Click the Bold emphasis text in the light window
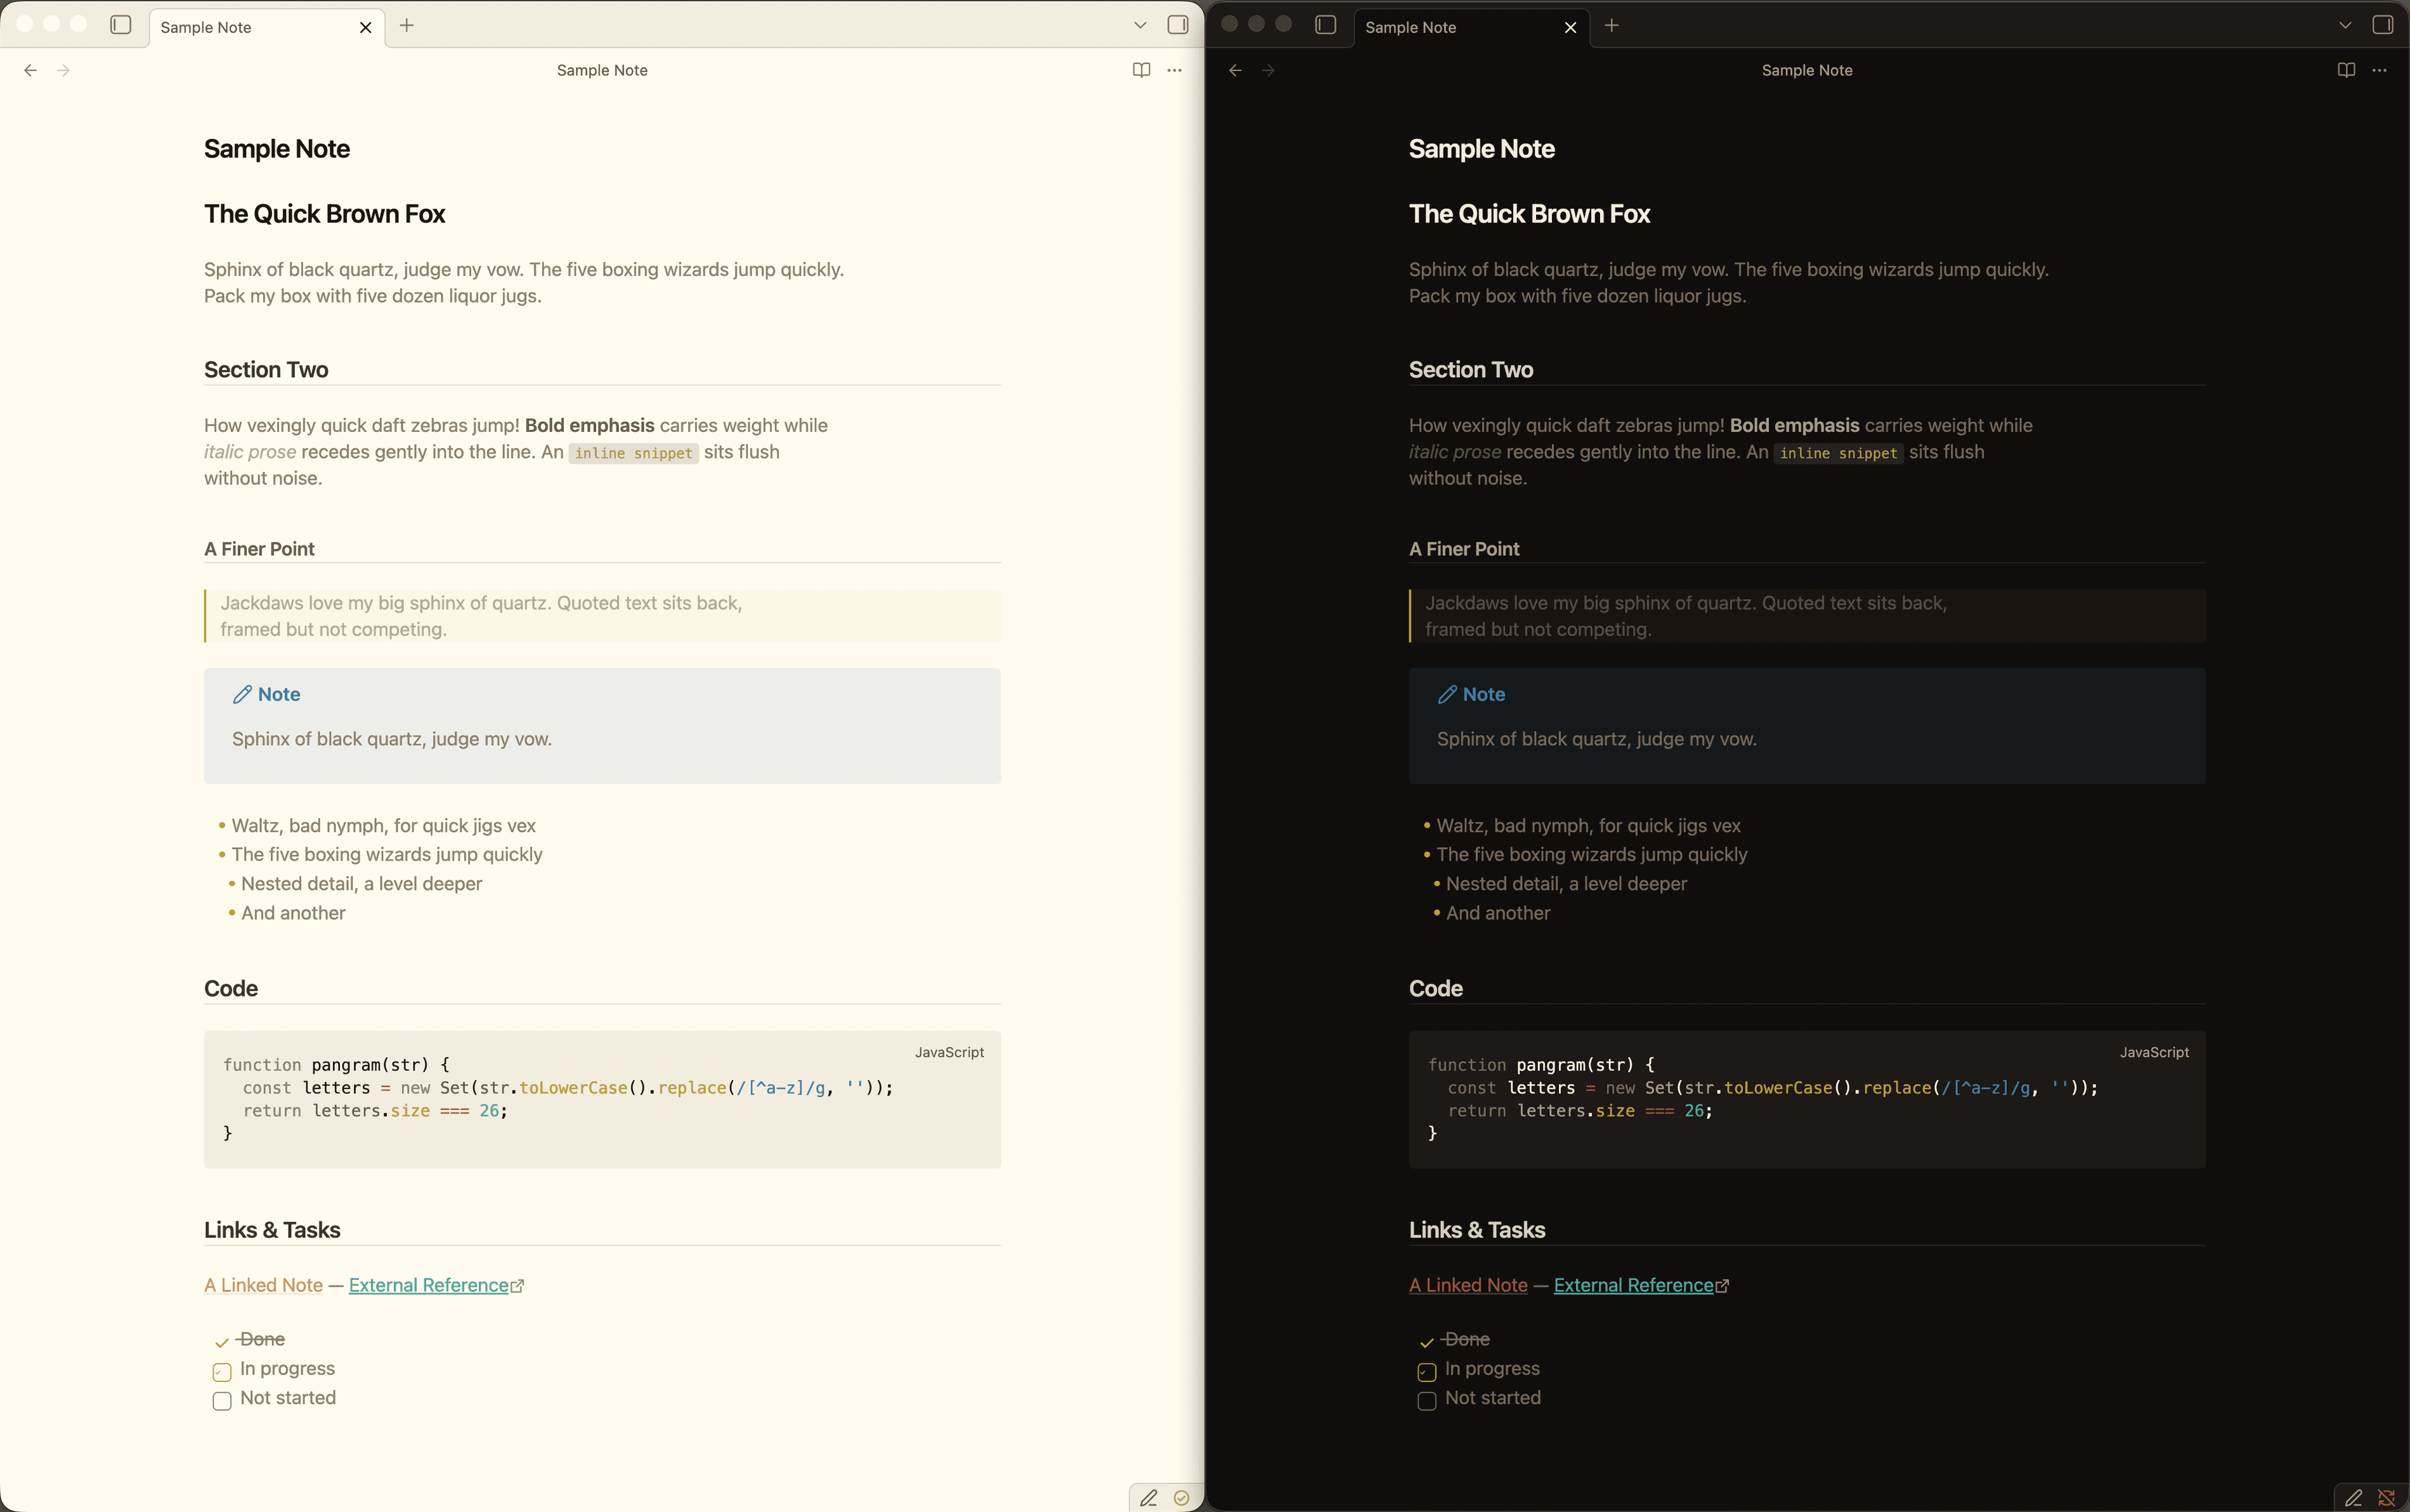 pos(590,425)
